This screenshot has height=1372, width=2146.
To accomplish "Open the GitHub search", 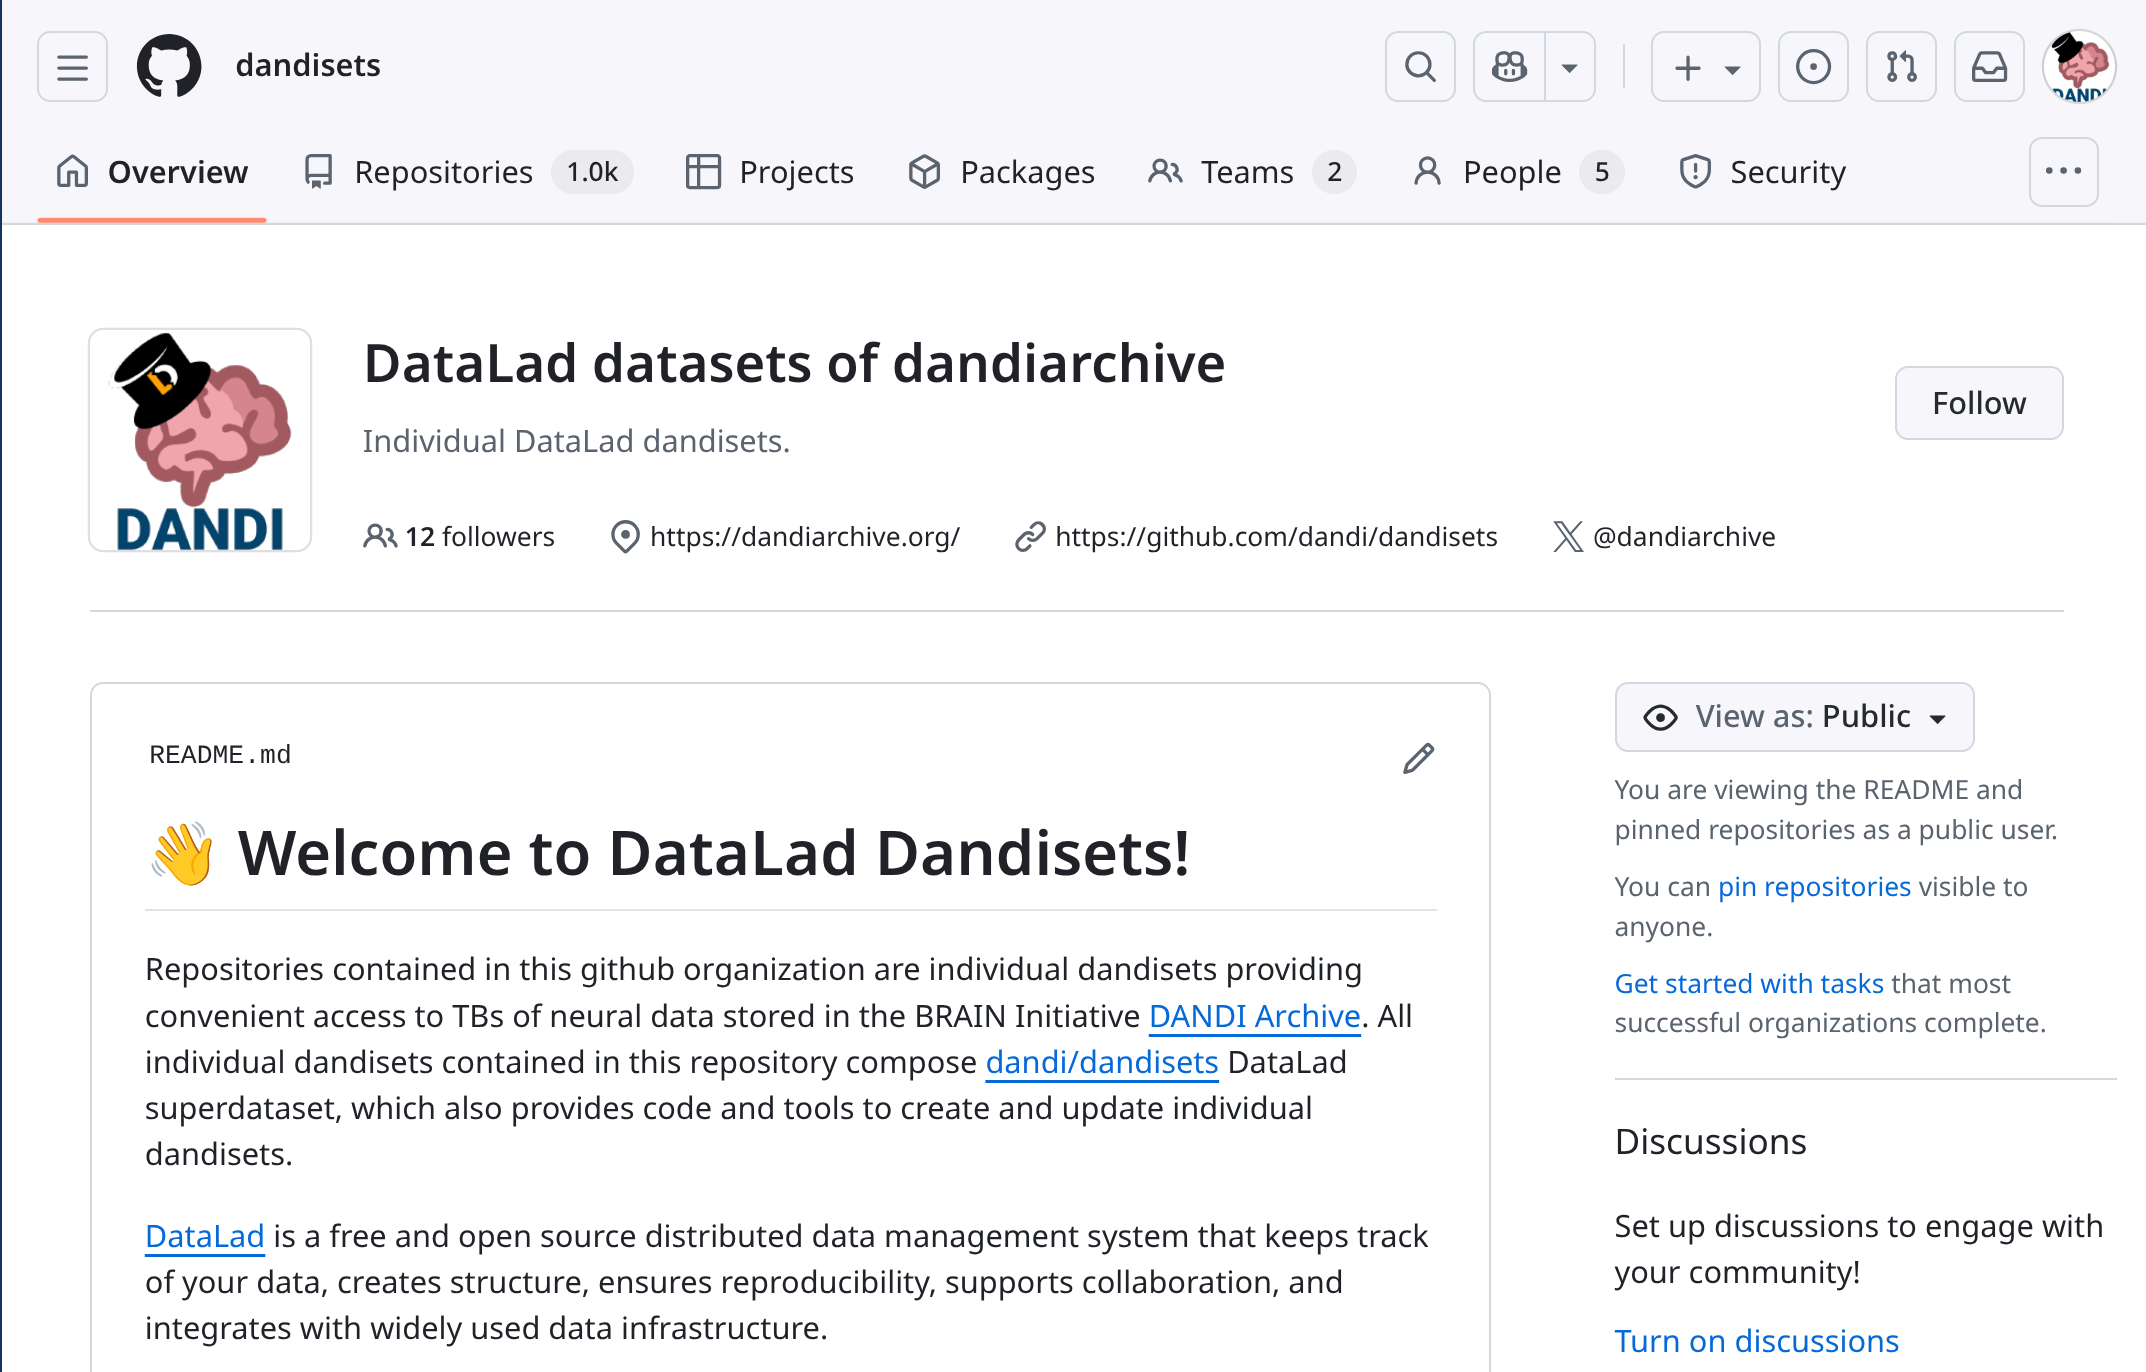I will 1420,66.
